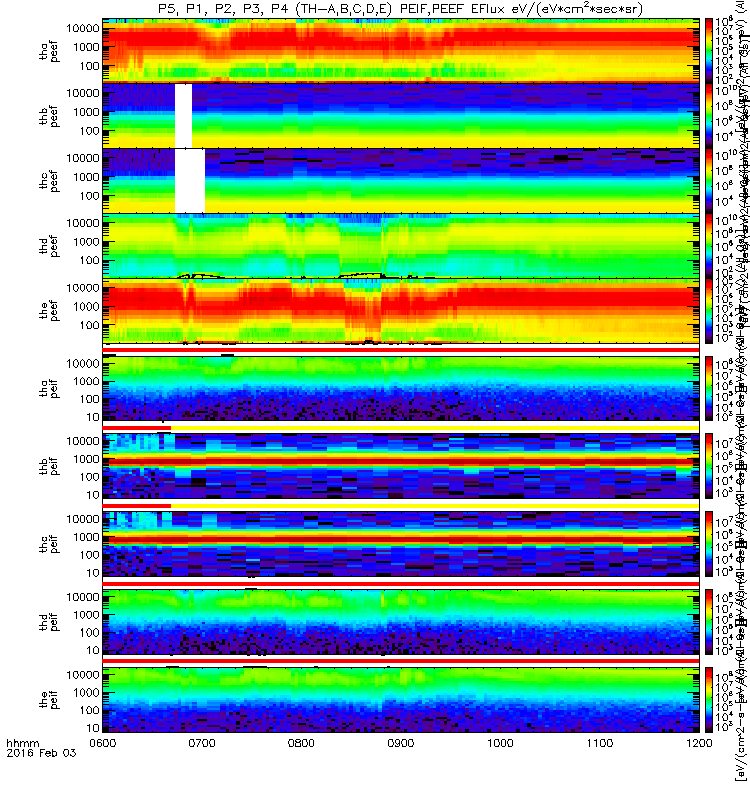The height and width of the screenshot is (800, 750).
Task: Click inside the thd peif spectrogram panel
Action: click(401, 622)
